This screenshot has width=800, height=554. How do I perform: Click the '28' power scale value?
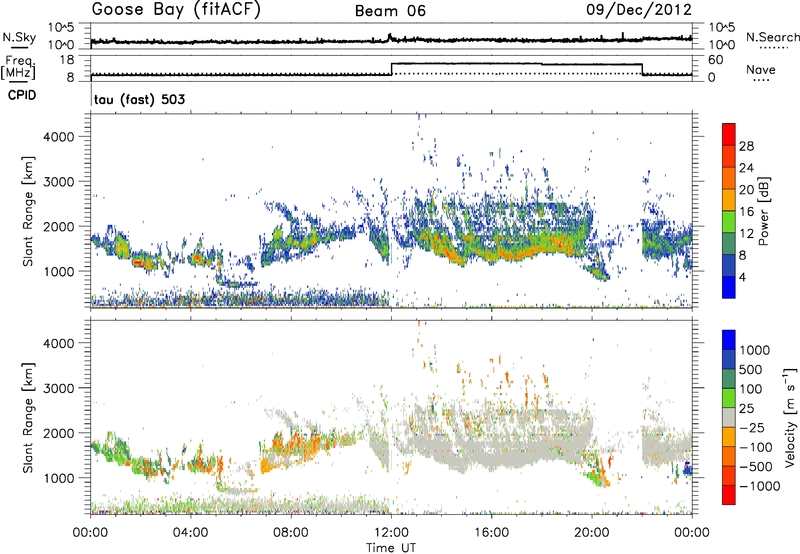(746, 146)
